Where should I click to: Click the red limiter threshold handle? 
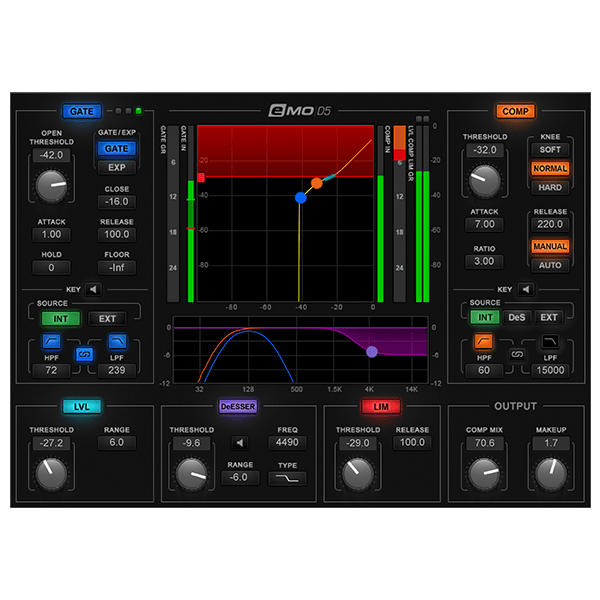pyautogui.click(x=201, y=177)
